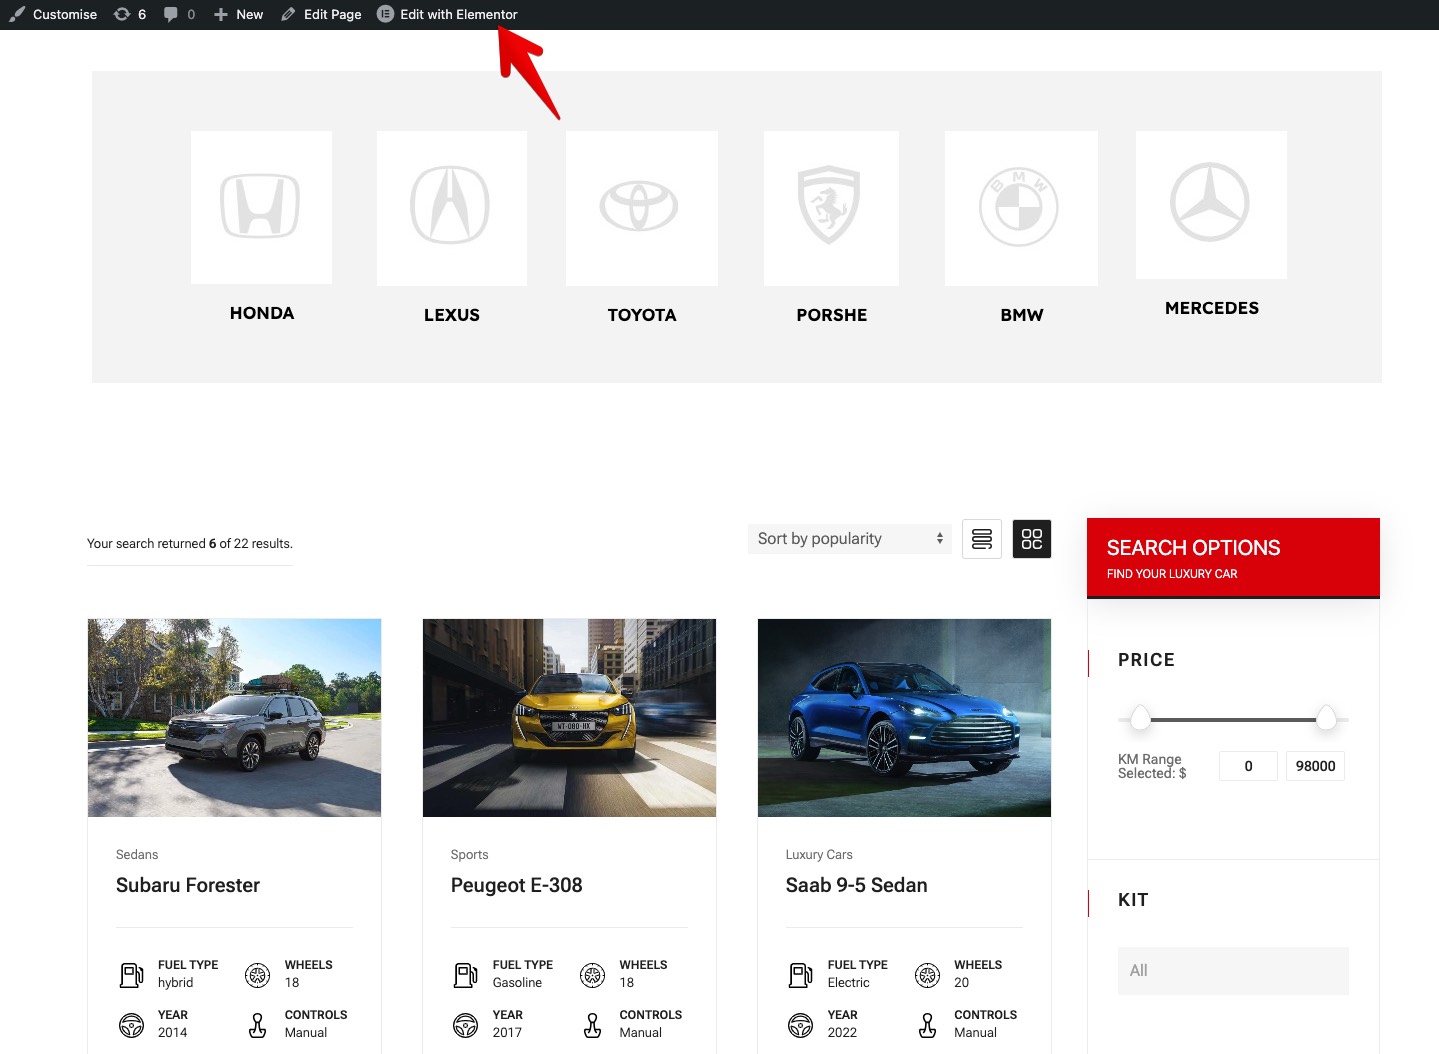This screenshot has height=1054, width=1439.
Task: Click the Sedans category label
Action: pos(137,855)
